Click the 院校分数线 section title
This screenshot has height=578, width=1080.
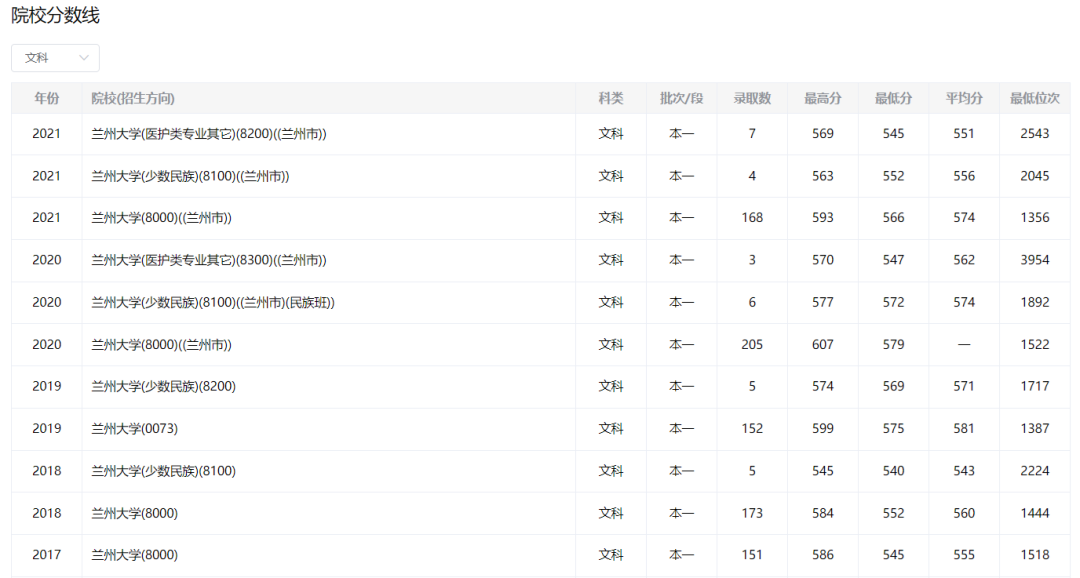tap(55, 16)
